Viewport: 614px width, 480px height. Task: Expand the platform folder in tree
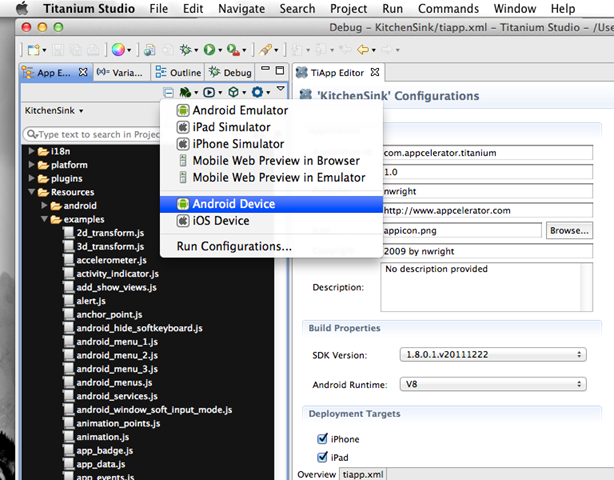tap(33, 164)
